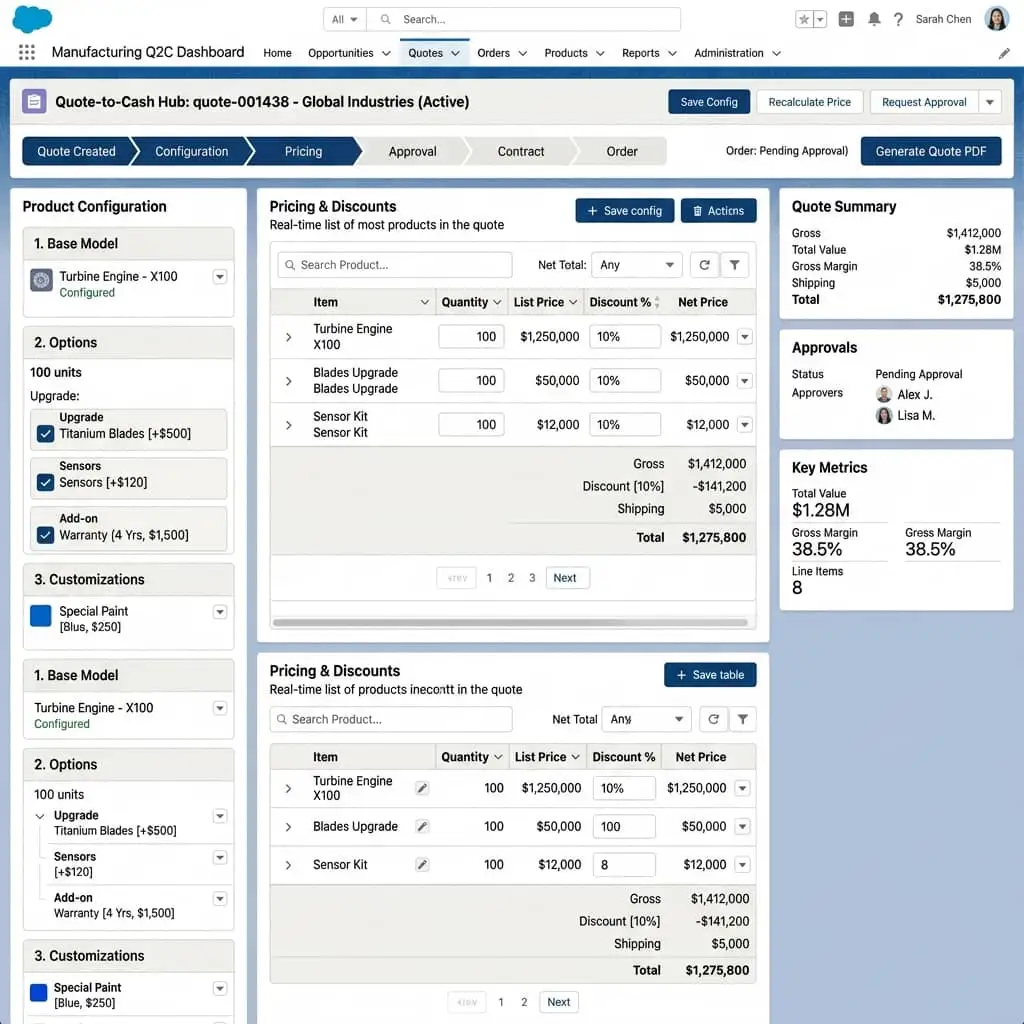Viewport: 1024px width, 1024px height.
Task: Click the global Search field
Action: point(524,20)
